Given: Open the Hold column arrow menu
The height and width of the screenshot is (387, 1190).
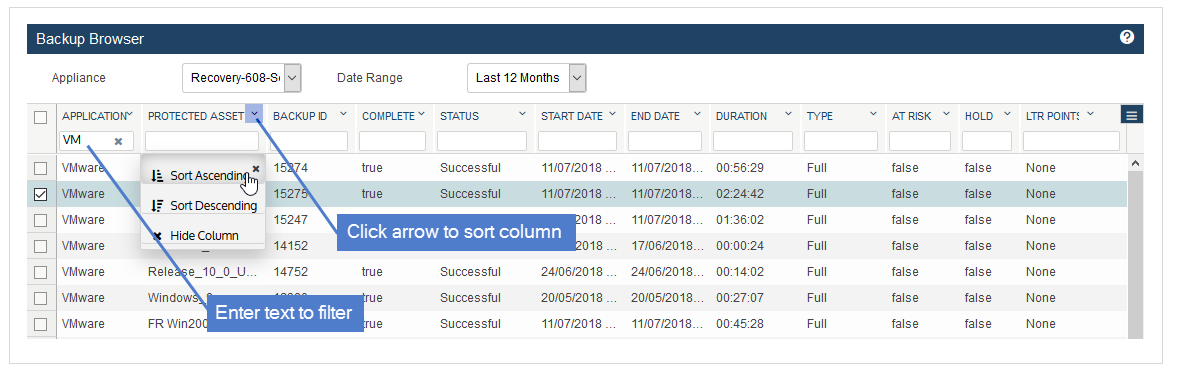Looking at the screenshot, I should (x=1007, y=115).
